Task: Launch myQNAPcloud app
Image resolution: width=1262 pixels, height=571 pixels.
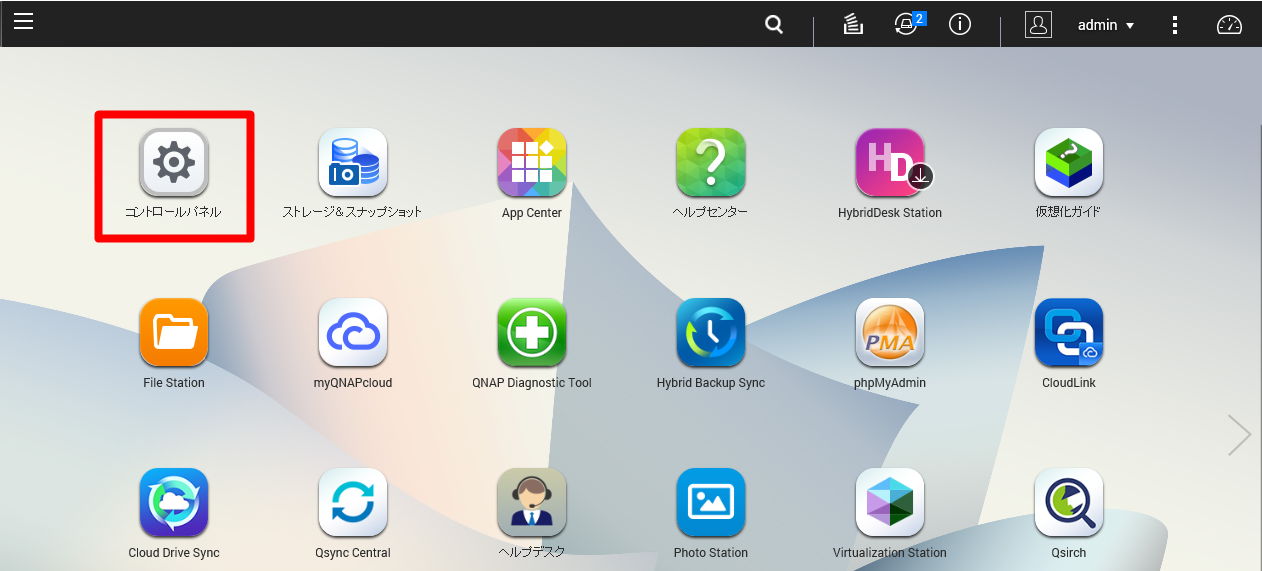Action: click(353, 332)
